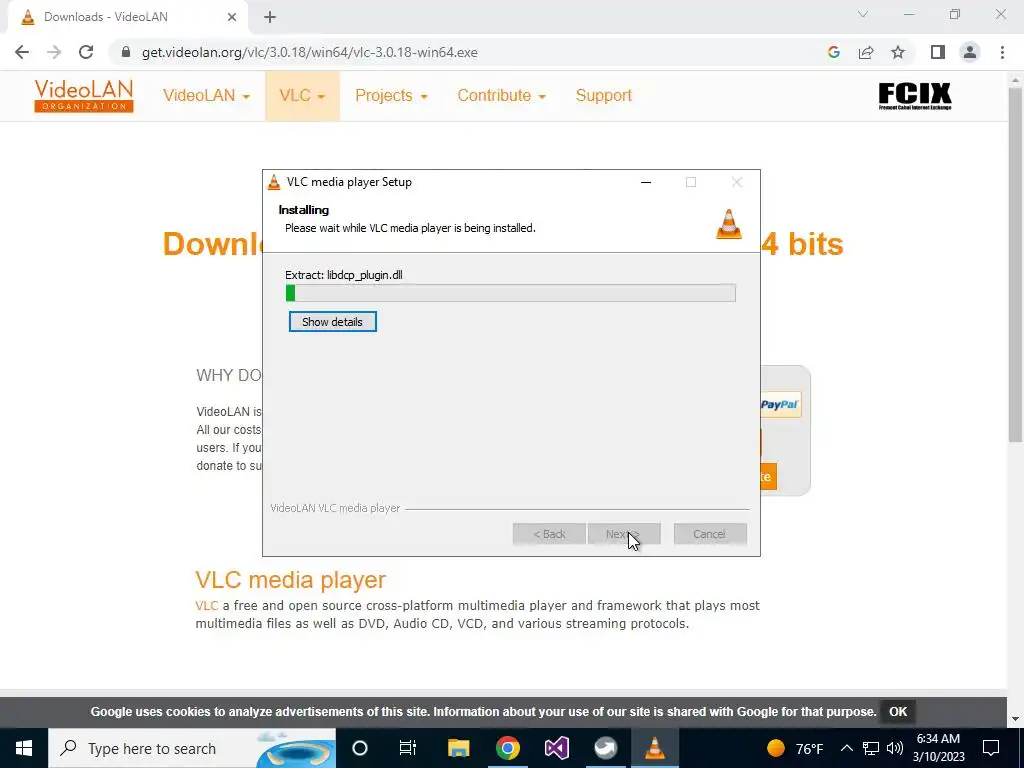Click the FCIX sponsor logo
This screenshot has height=768, width=1024.
tap(914, 96)
